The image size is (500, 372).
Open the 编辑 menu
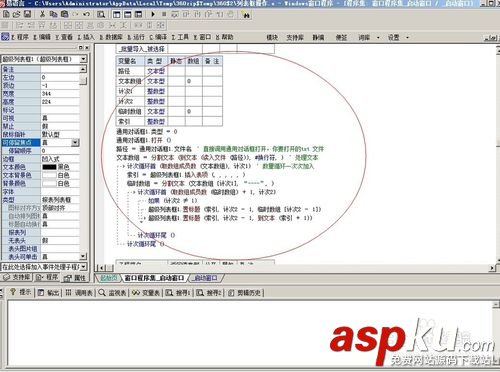point(42,37)
